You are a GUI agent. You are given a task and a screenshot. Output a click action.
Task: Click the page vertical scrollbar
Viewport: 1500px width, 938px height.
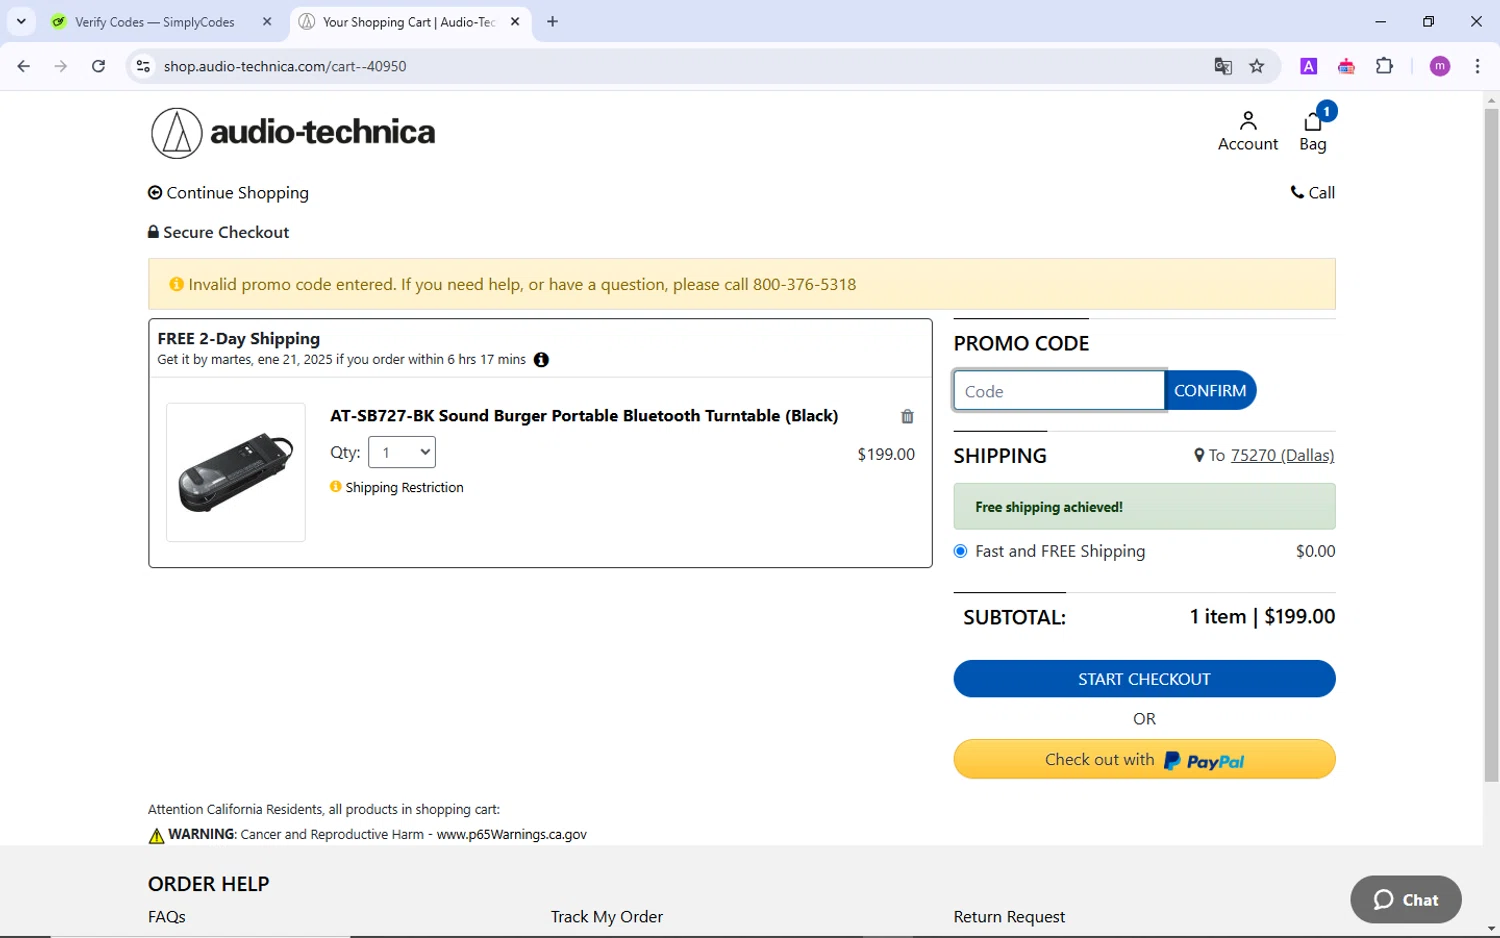(1491, 445)
